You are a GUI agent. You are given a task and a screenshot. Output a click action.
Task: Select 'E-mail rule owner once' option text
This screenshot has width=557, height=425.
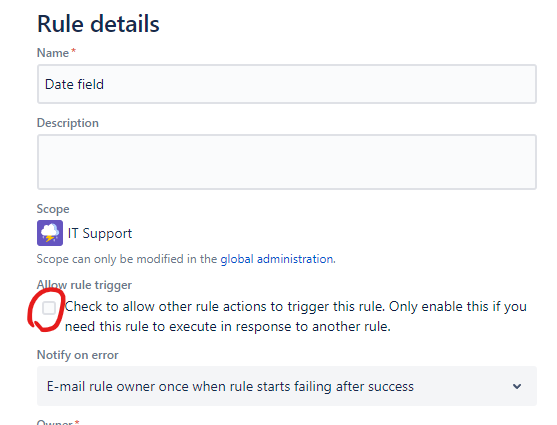coord(230,386)
